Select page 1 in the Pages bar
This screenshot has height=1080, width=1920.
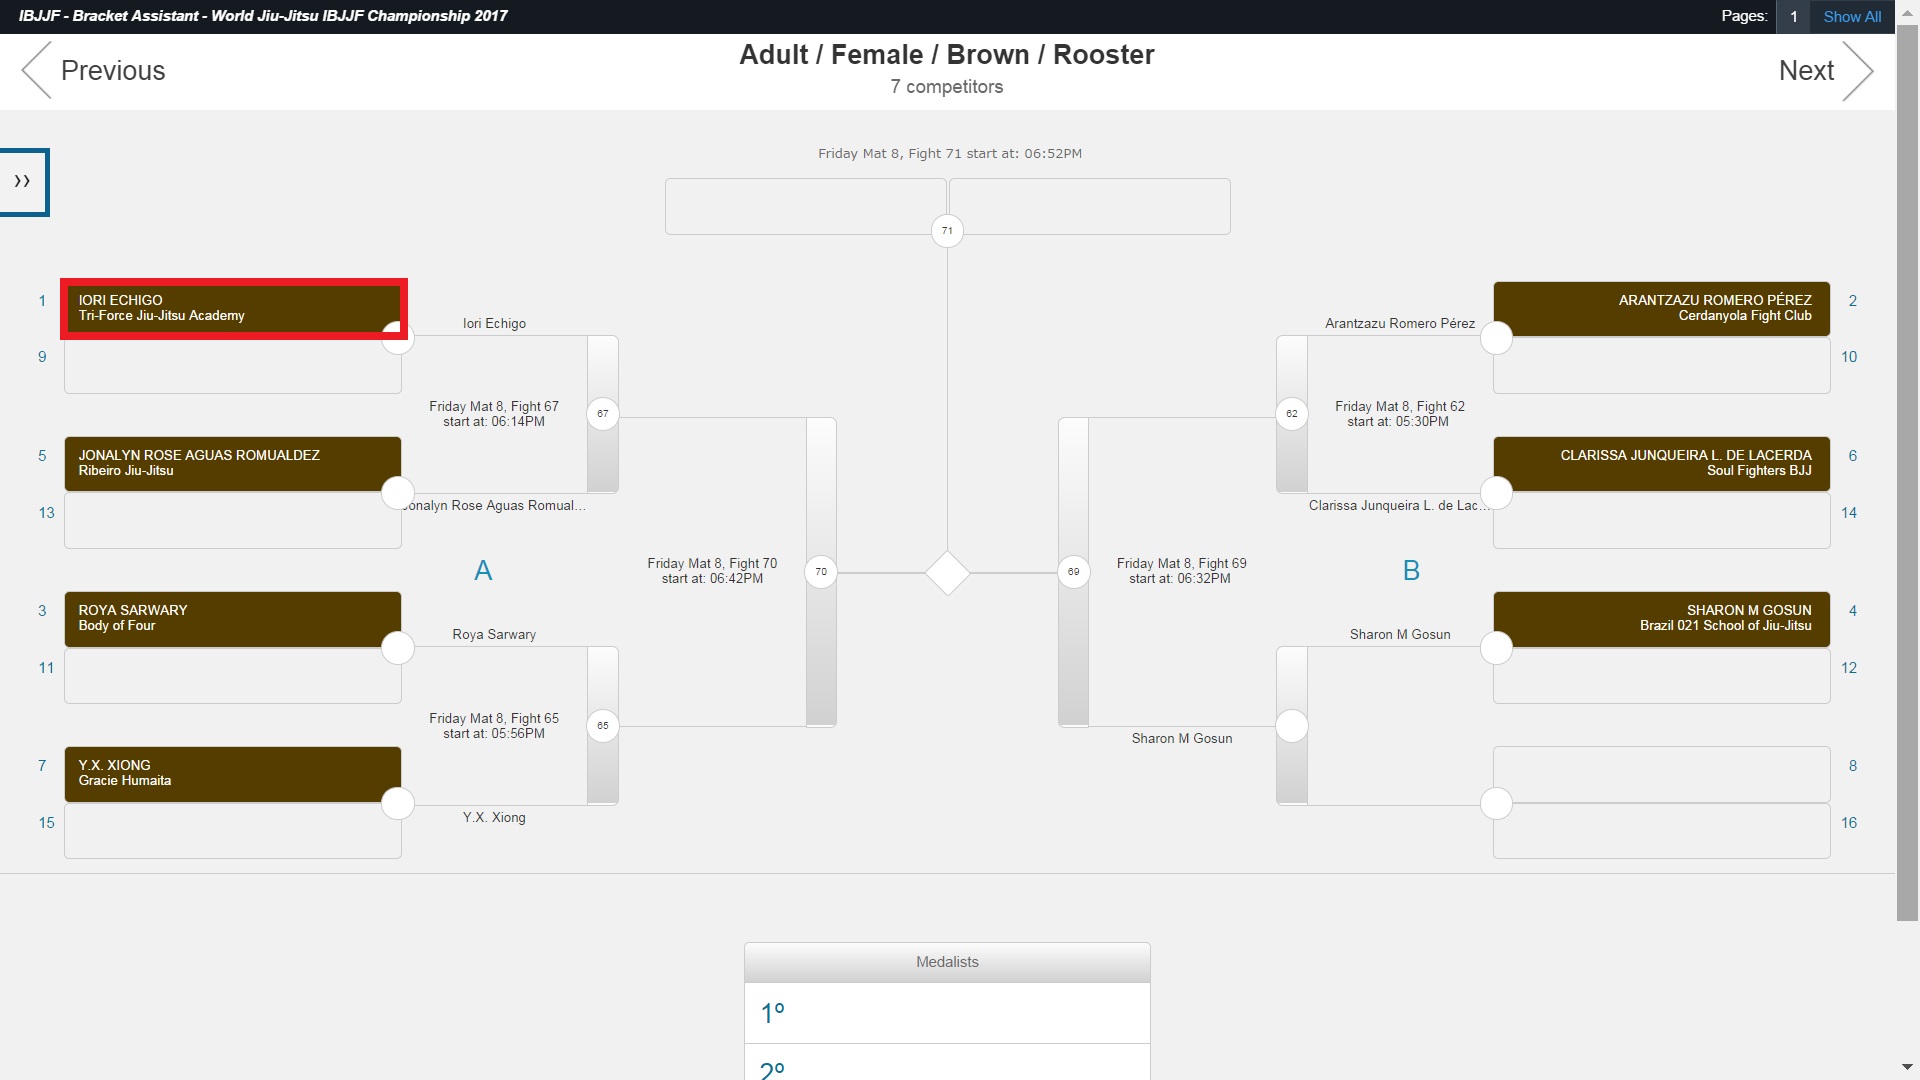1793,16
